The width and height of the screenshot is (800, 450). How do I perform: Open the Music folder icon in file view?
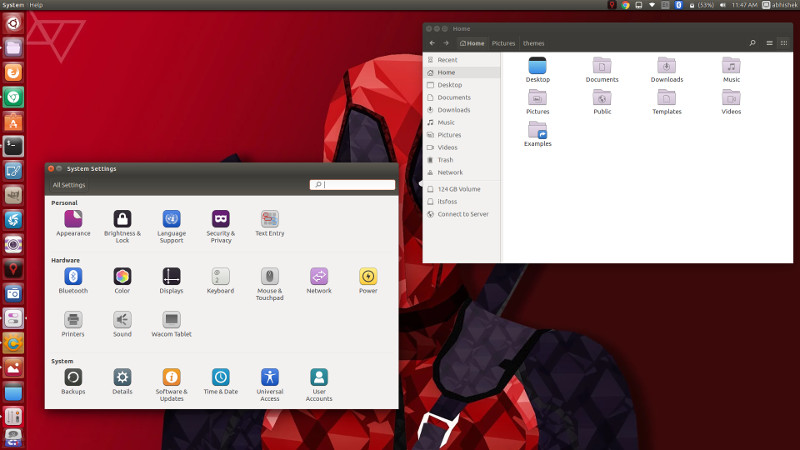[731, 70]
